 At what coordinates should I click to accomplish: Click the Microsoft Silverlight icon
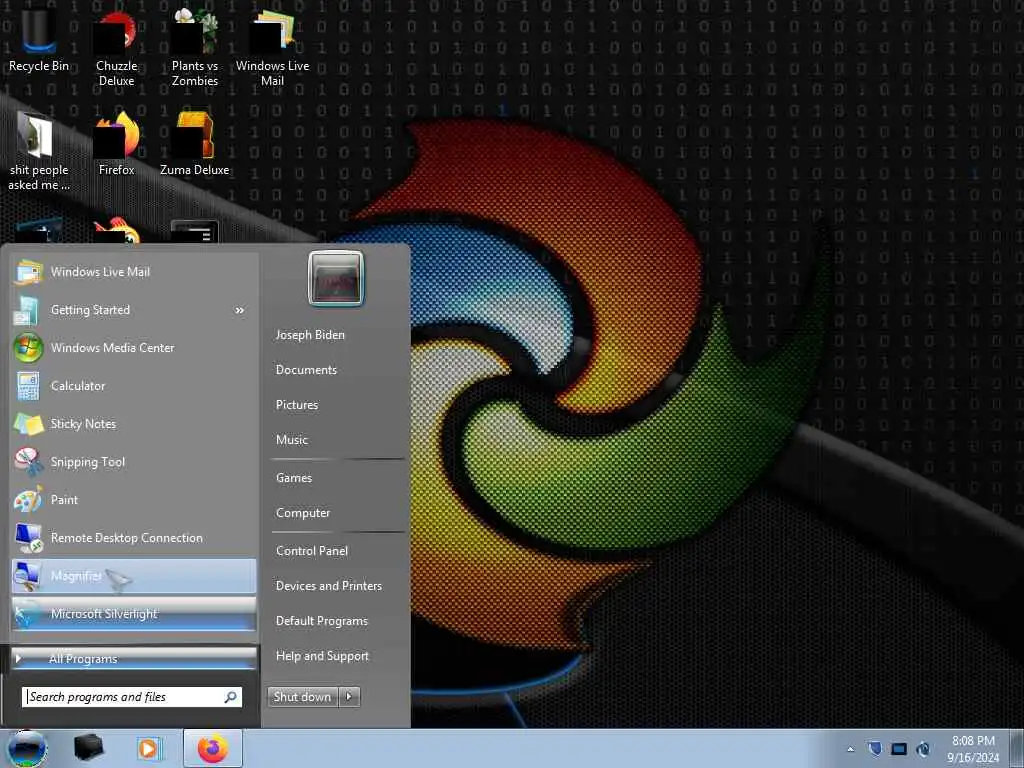coord(28,613)
